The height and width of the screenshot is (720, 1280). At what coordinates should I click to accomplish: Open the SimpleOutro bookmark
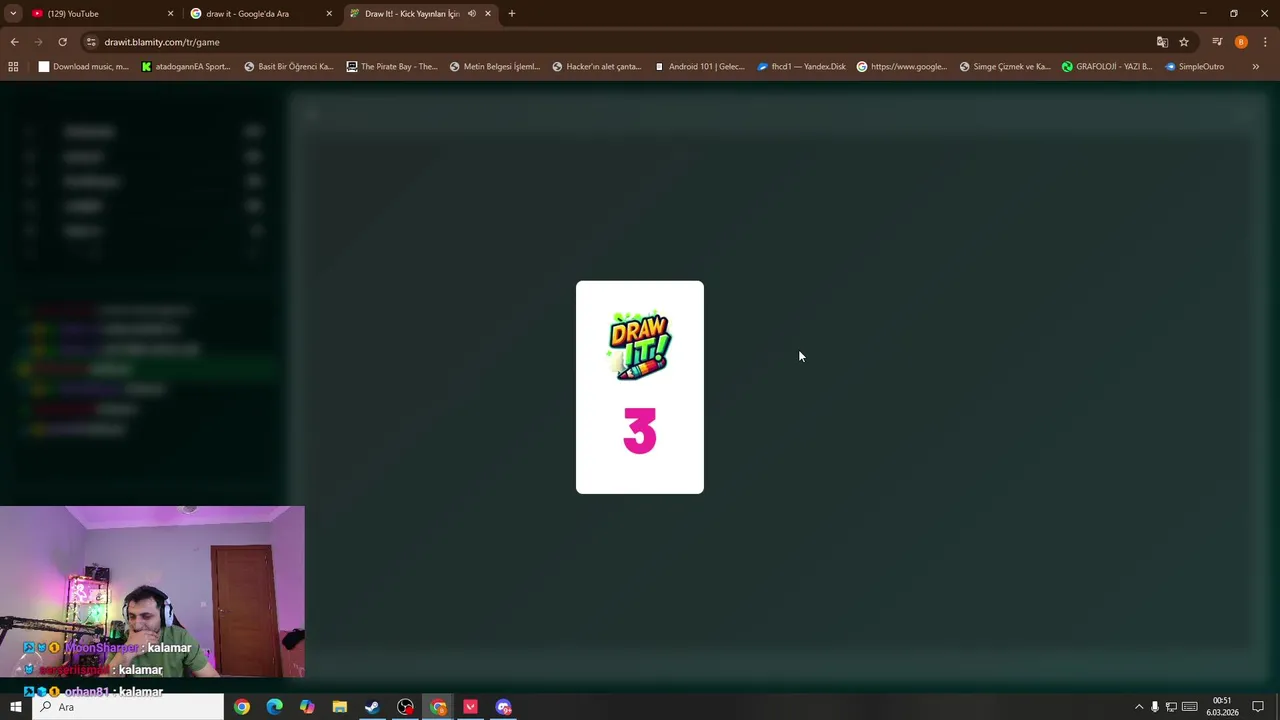tap(1195, 67)
